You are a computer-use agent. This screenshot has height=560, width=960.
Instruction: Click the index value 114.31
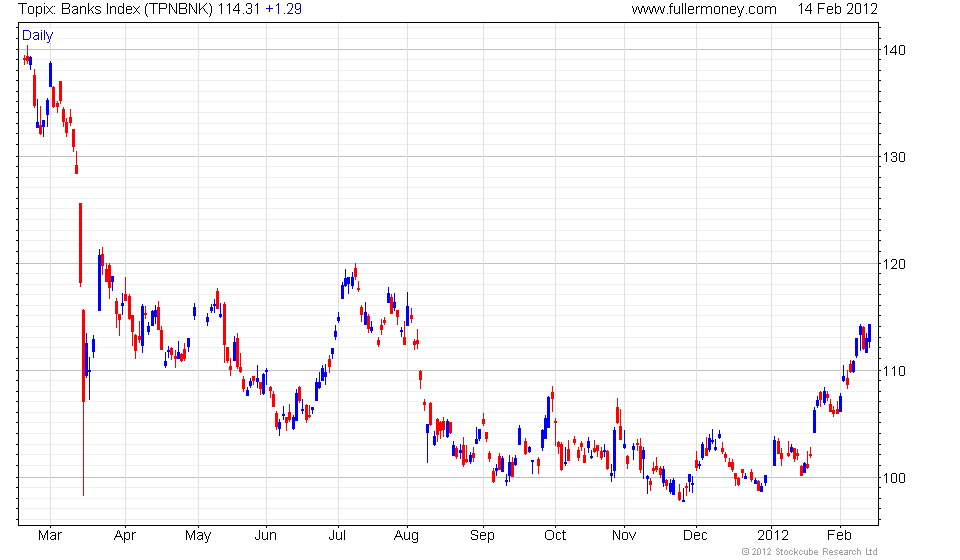coord(239,9)
